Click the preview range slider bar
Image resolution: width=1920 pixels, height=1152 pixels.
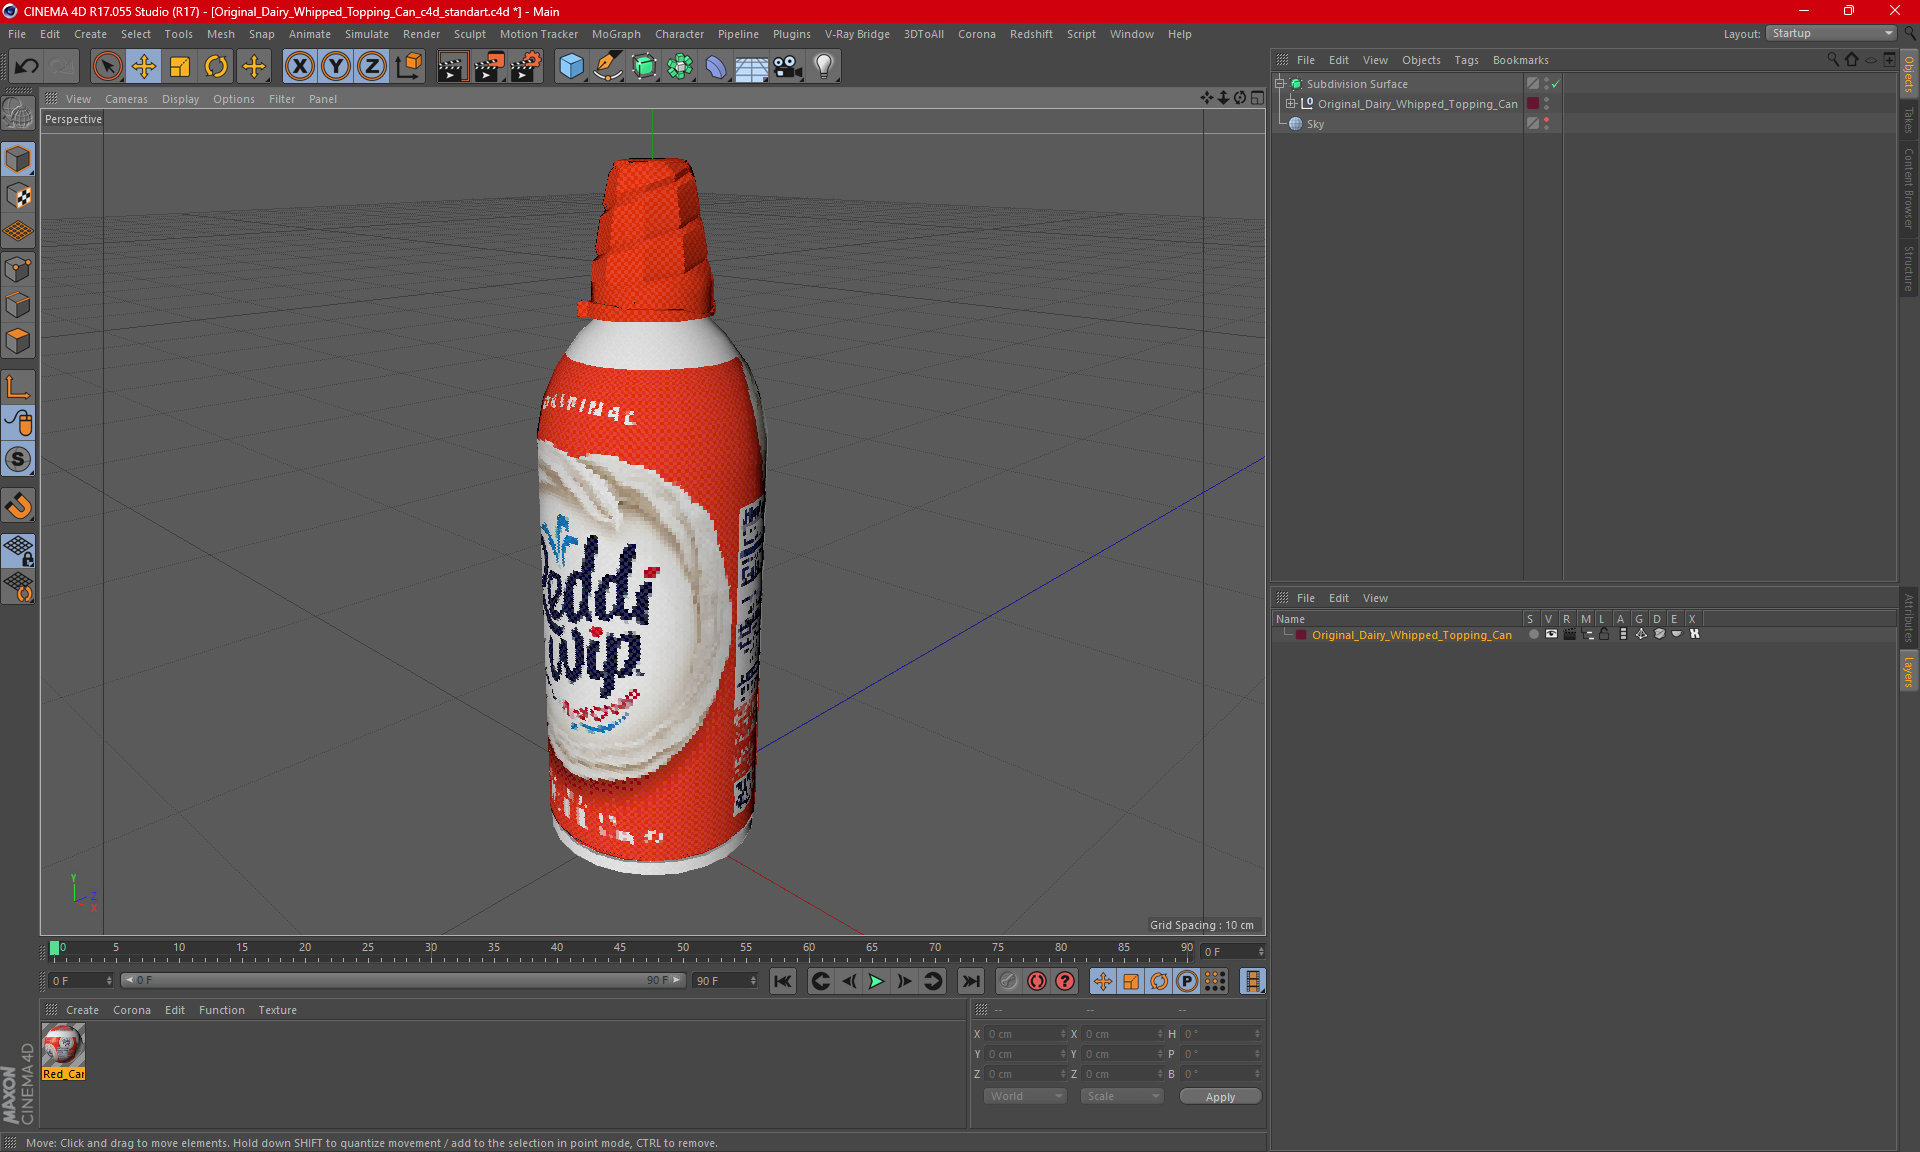pyautogui.click(x=402, y=980)
